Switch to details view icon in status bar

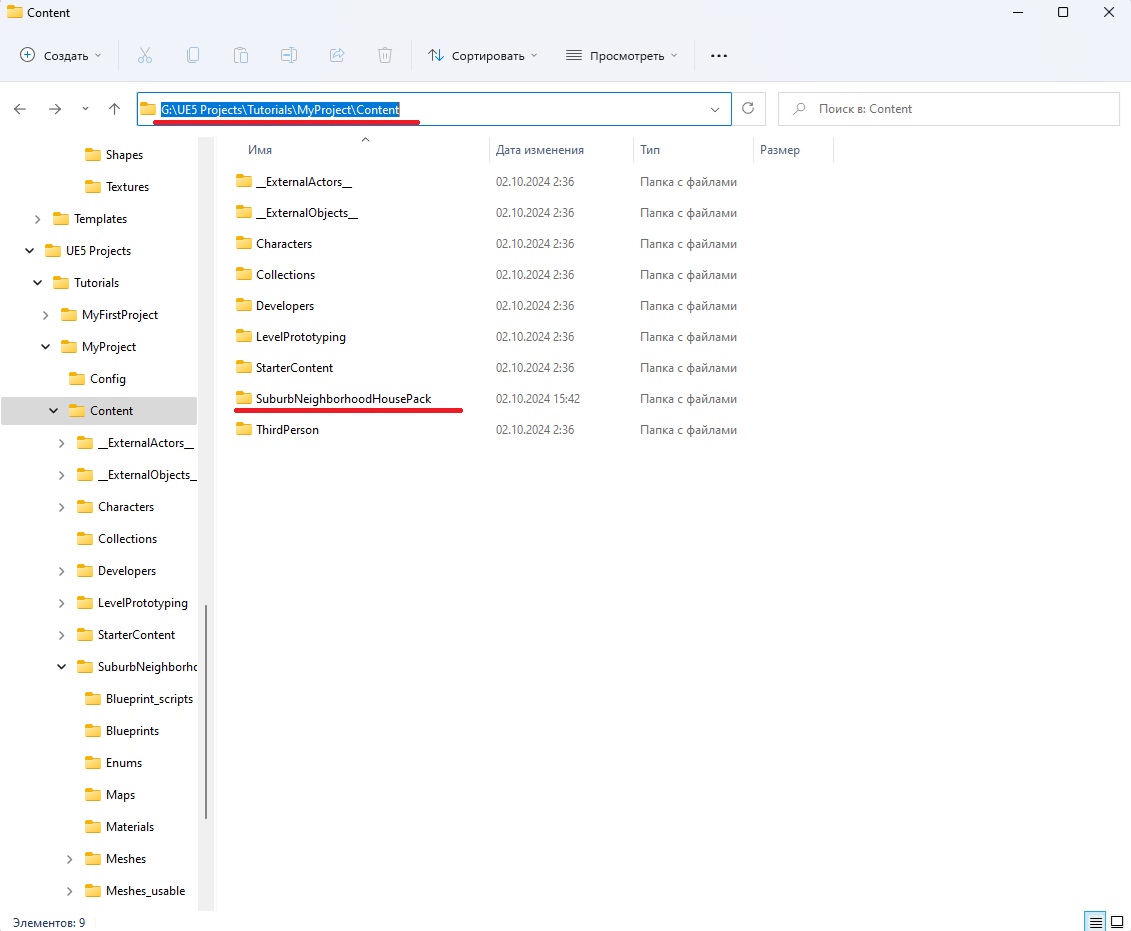tap(1096, 922)
